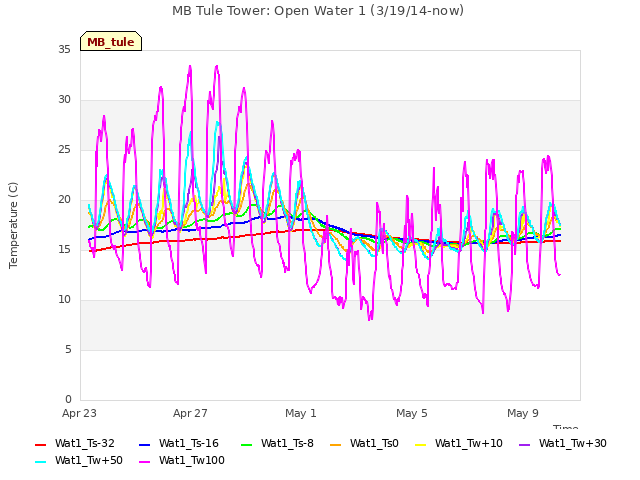
Task: Click the MB_tule tag label
Action: (x=111, y=42)
